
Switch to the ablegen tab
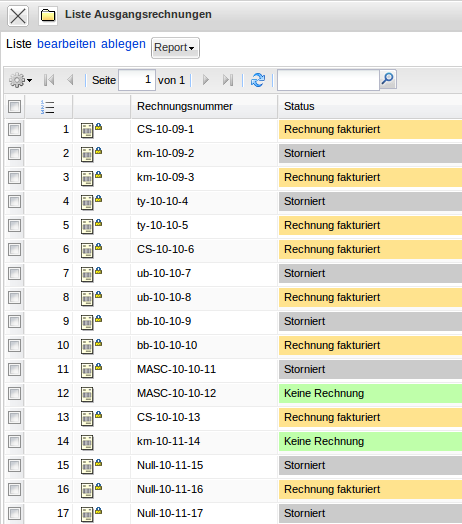click(x=123, y=44)
